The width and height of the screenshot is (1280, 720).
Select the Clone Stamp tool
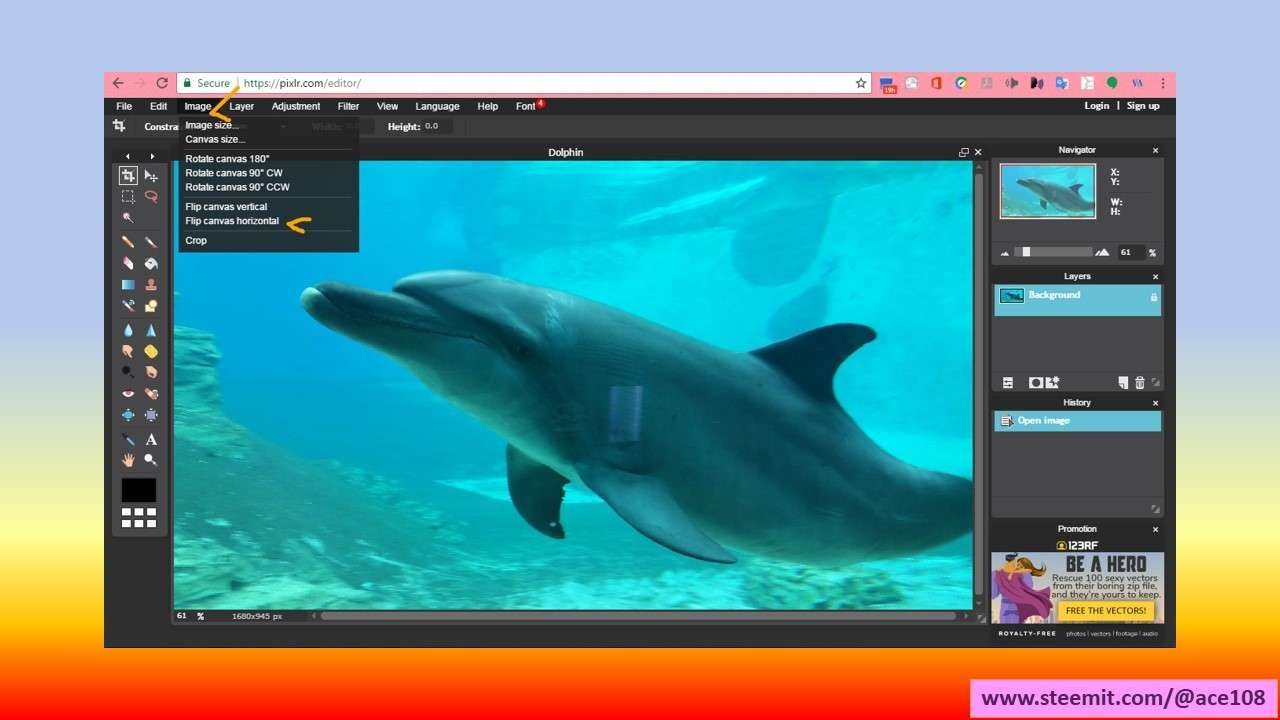click(151, 284)
